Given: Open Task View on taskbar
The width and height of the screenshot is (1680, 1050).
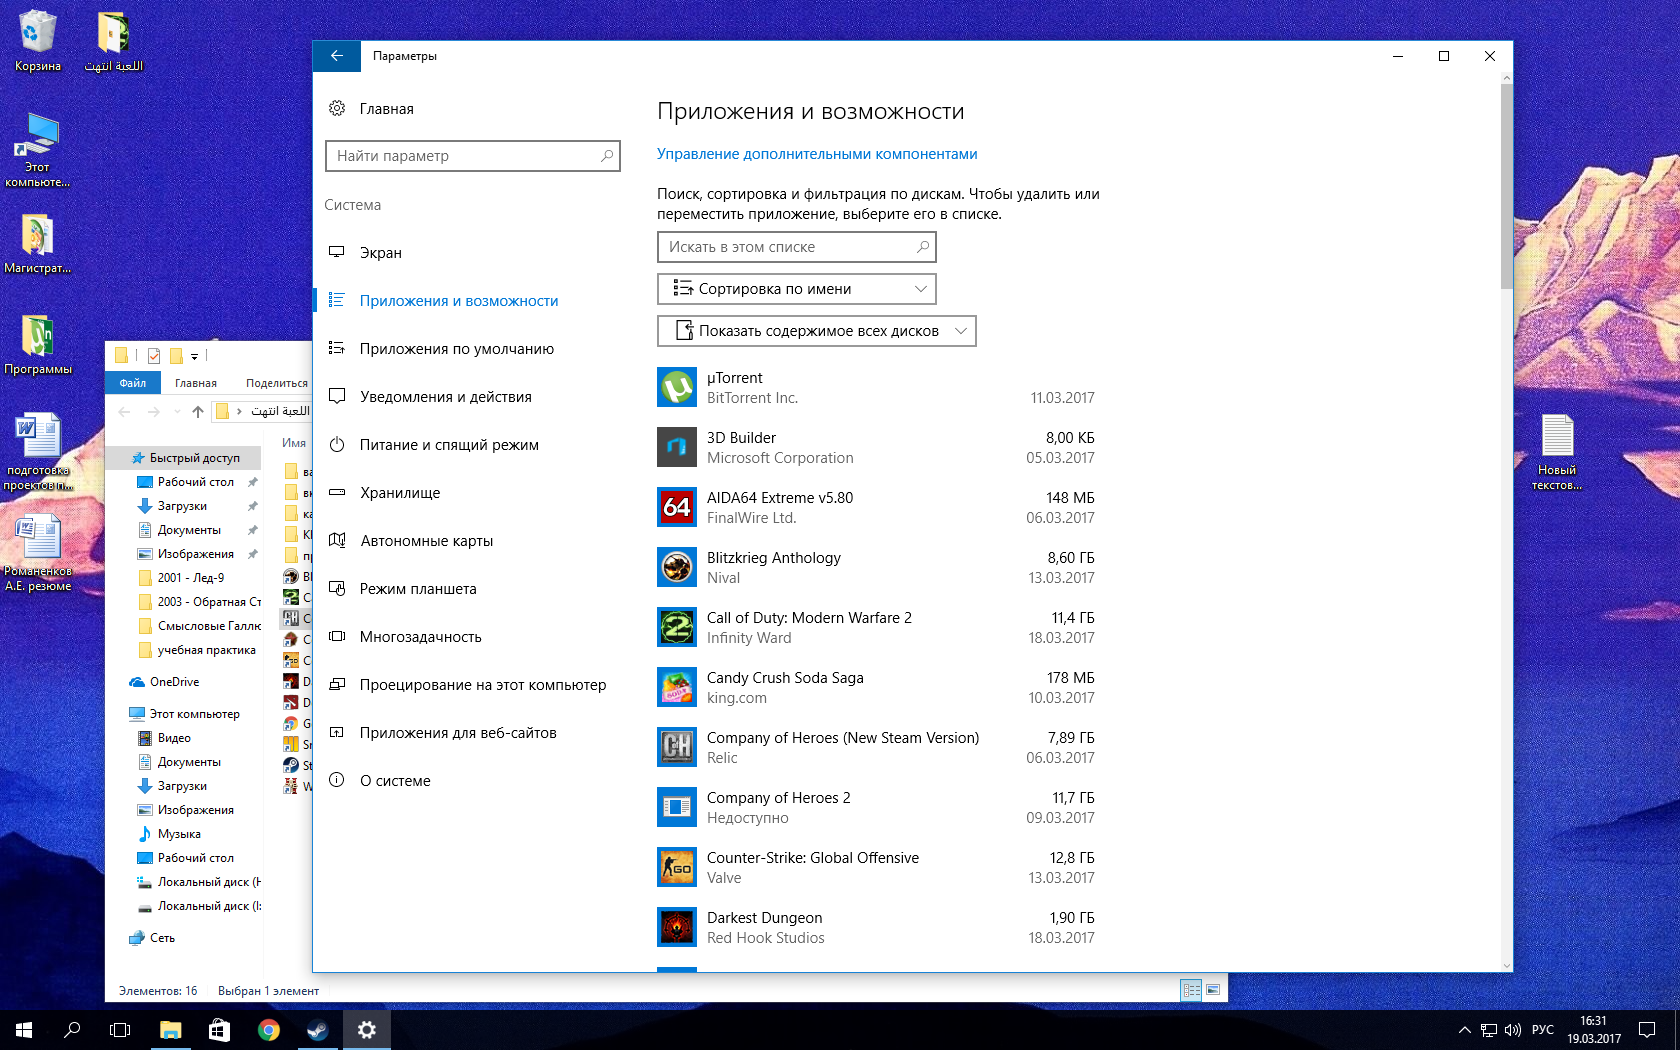Looking at the screenshot, I should [120, 1030].
